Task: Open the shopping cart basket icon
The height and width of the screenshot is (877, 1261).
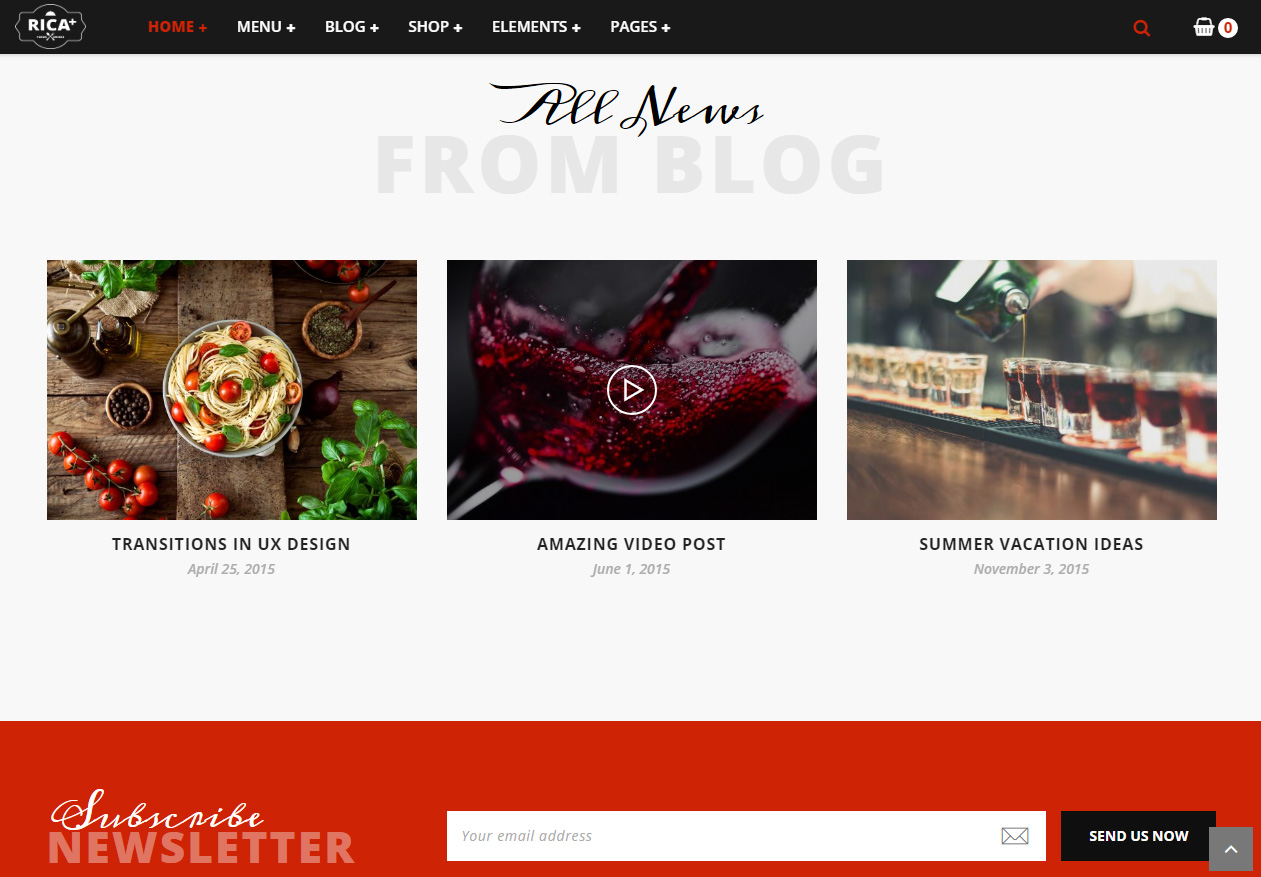Action: pyautogui.click(x=1204, y=27)
